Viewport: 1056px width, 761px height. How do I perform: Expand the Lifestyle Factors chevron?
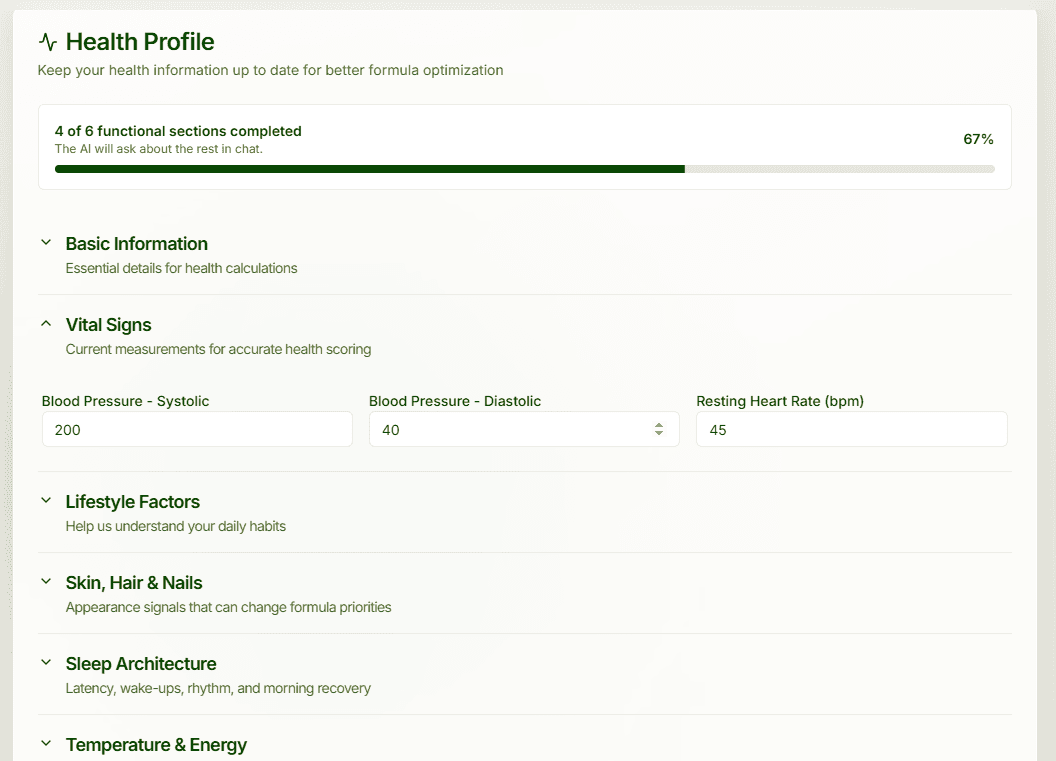(x=46, y=500)
